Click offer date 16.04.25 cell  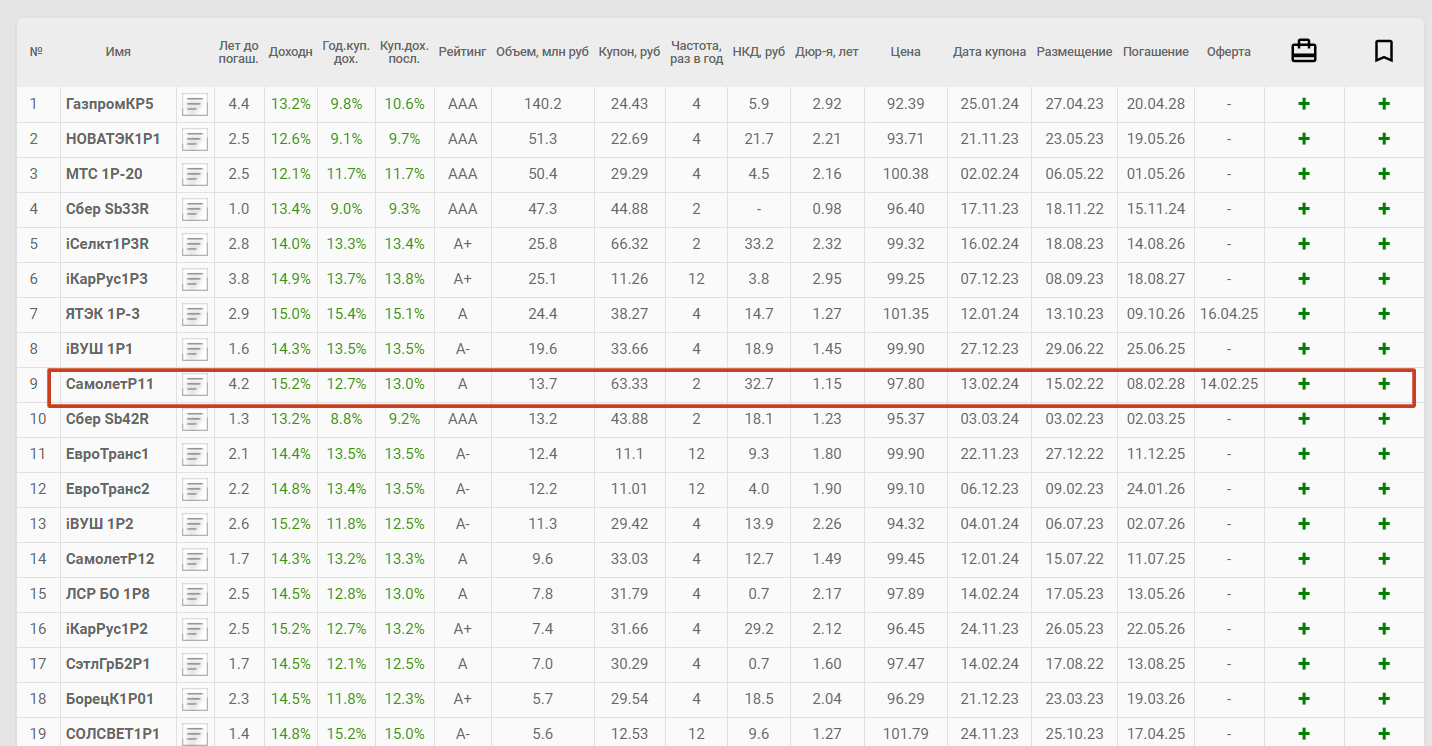point(1229,314)
